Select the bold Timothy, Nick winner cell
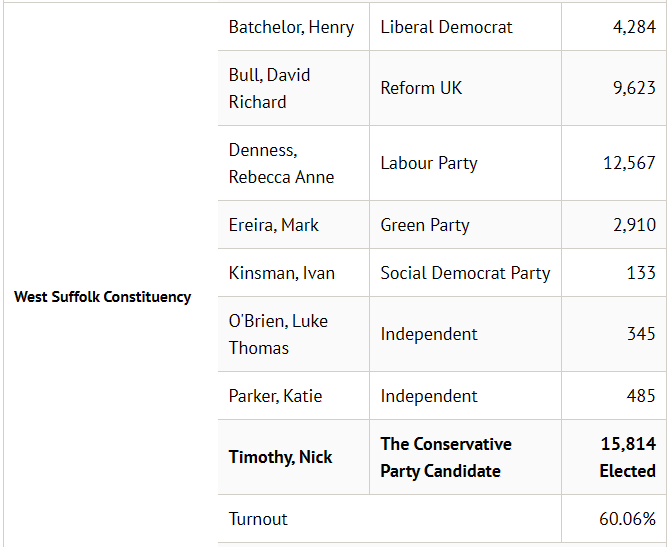 pos(294,457)
